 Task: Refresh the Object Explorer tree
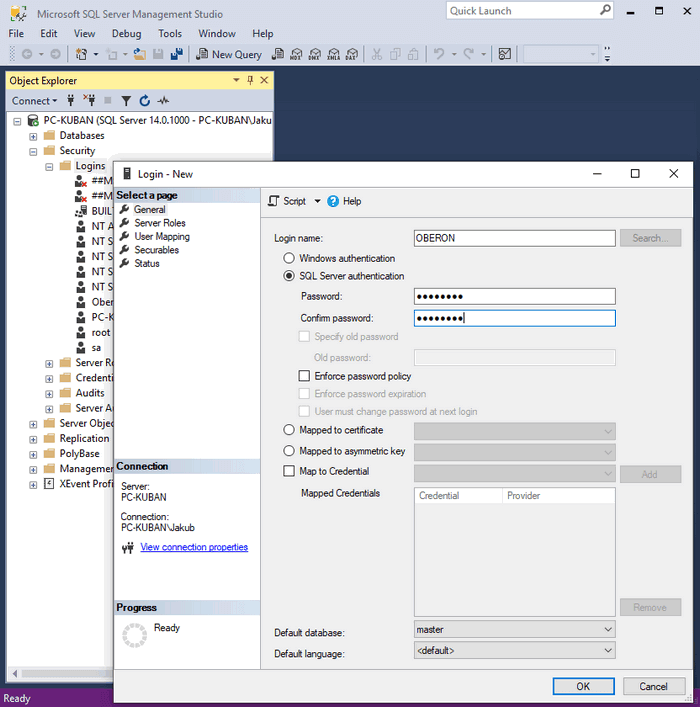click(x=145, y=101)
